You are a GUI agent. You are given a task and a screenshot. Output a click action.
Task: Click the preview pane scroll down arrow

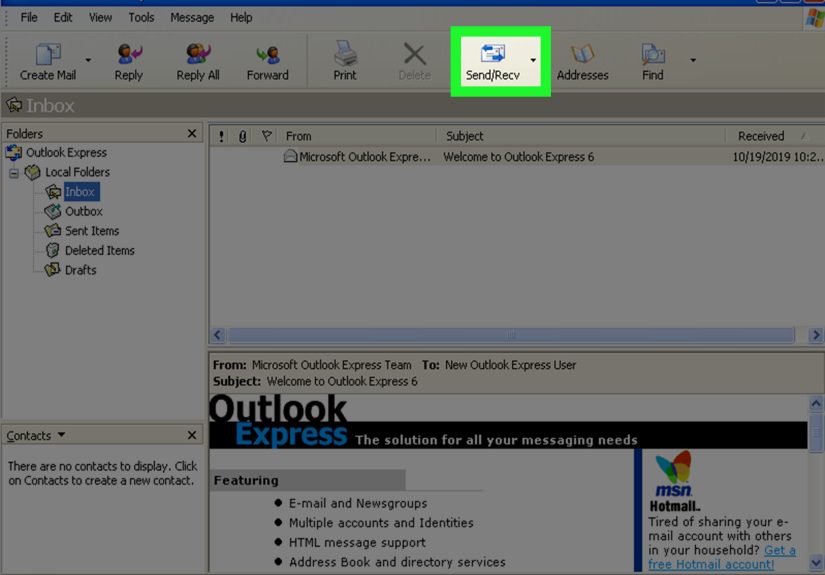pyautogui.click(x=816, y=563)
